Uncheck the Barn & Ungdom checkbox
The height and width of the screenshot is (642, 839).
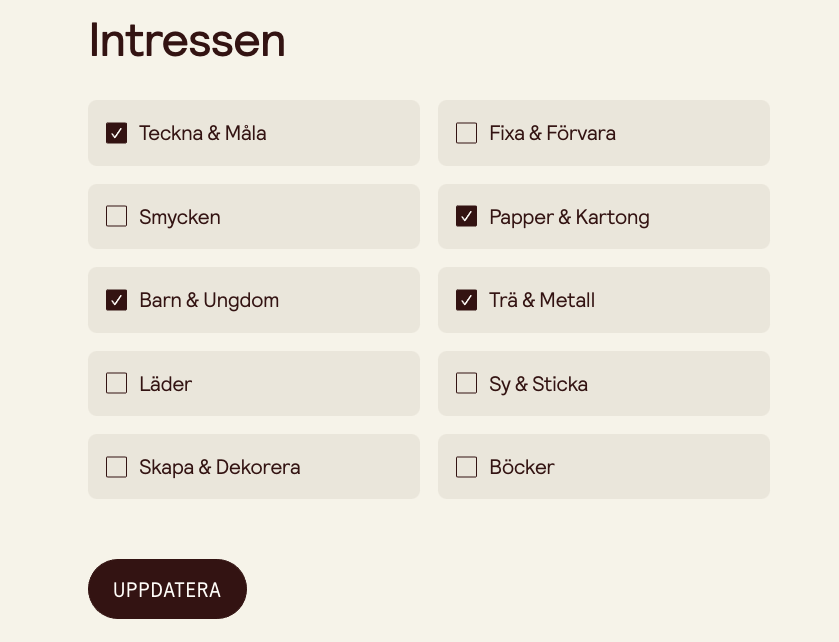pos(117,300)
